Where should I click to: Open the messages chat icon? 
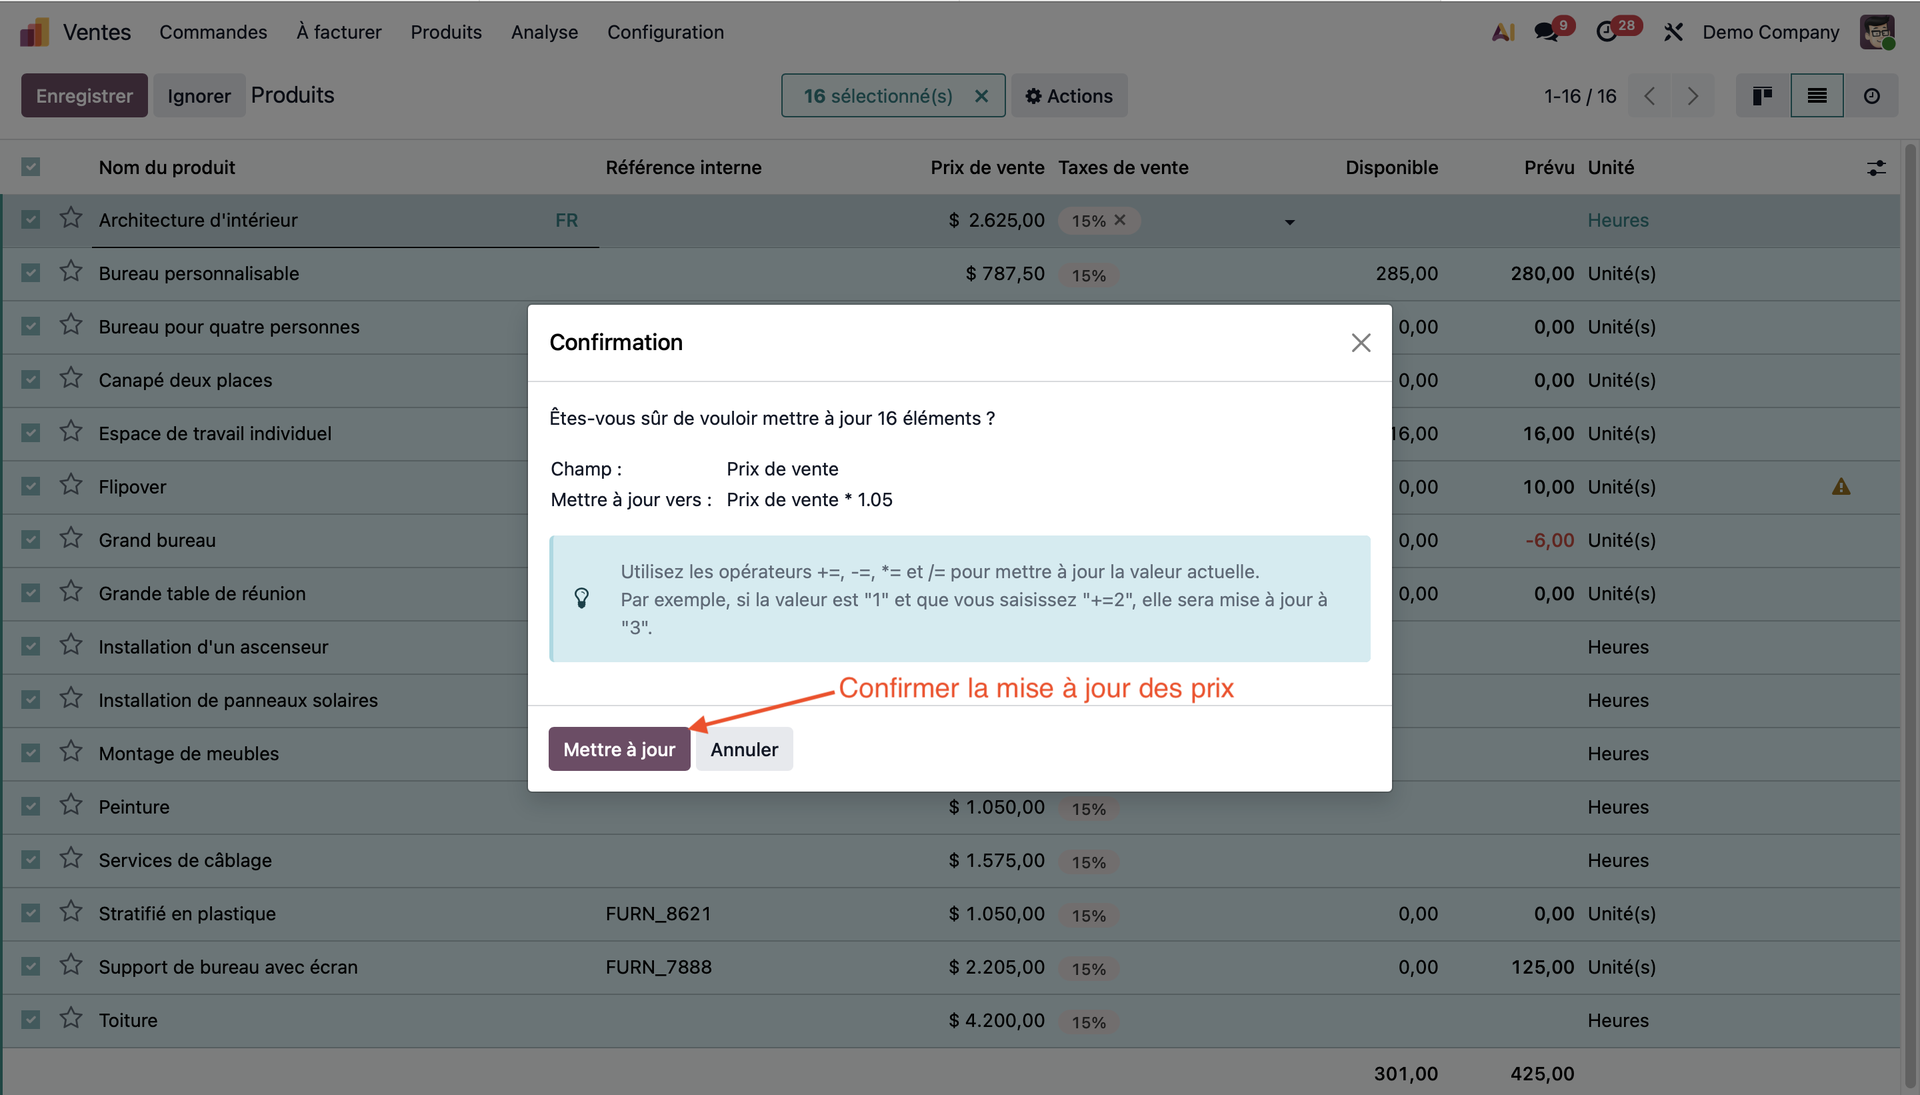[x=1546, y=32]
